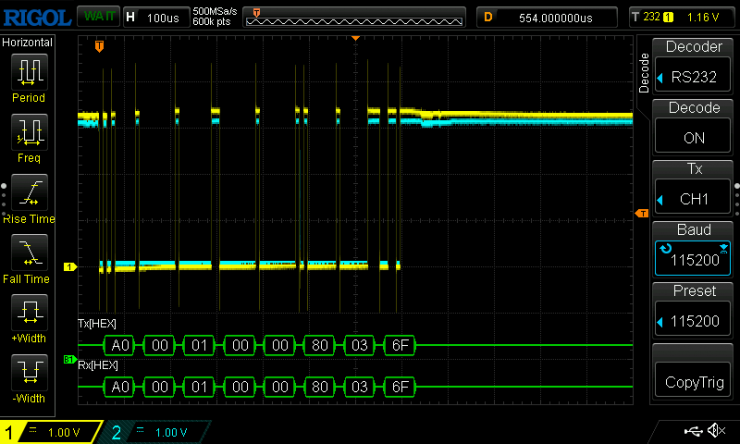Click the WAIT trigger status indicator
This screenshot has width=740, height=444.
click(x=98, y=17)
